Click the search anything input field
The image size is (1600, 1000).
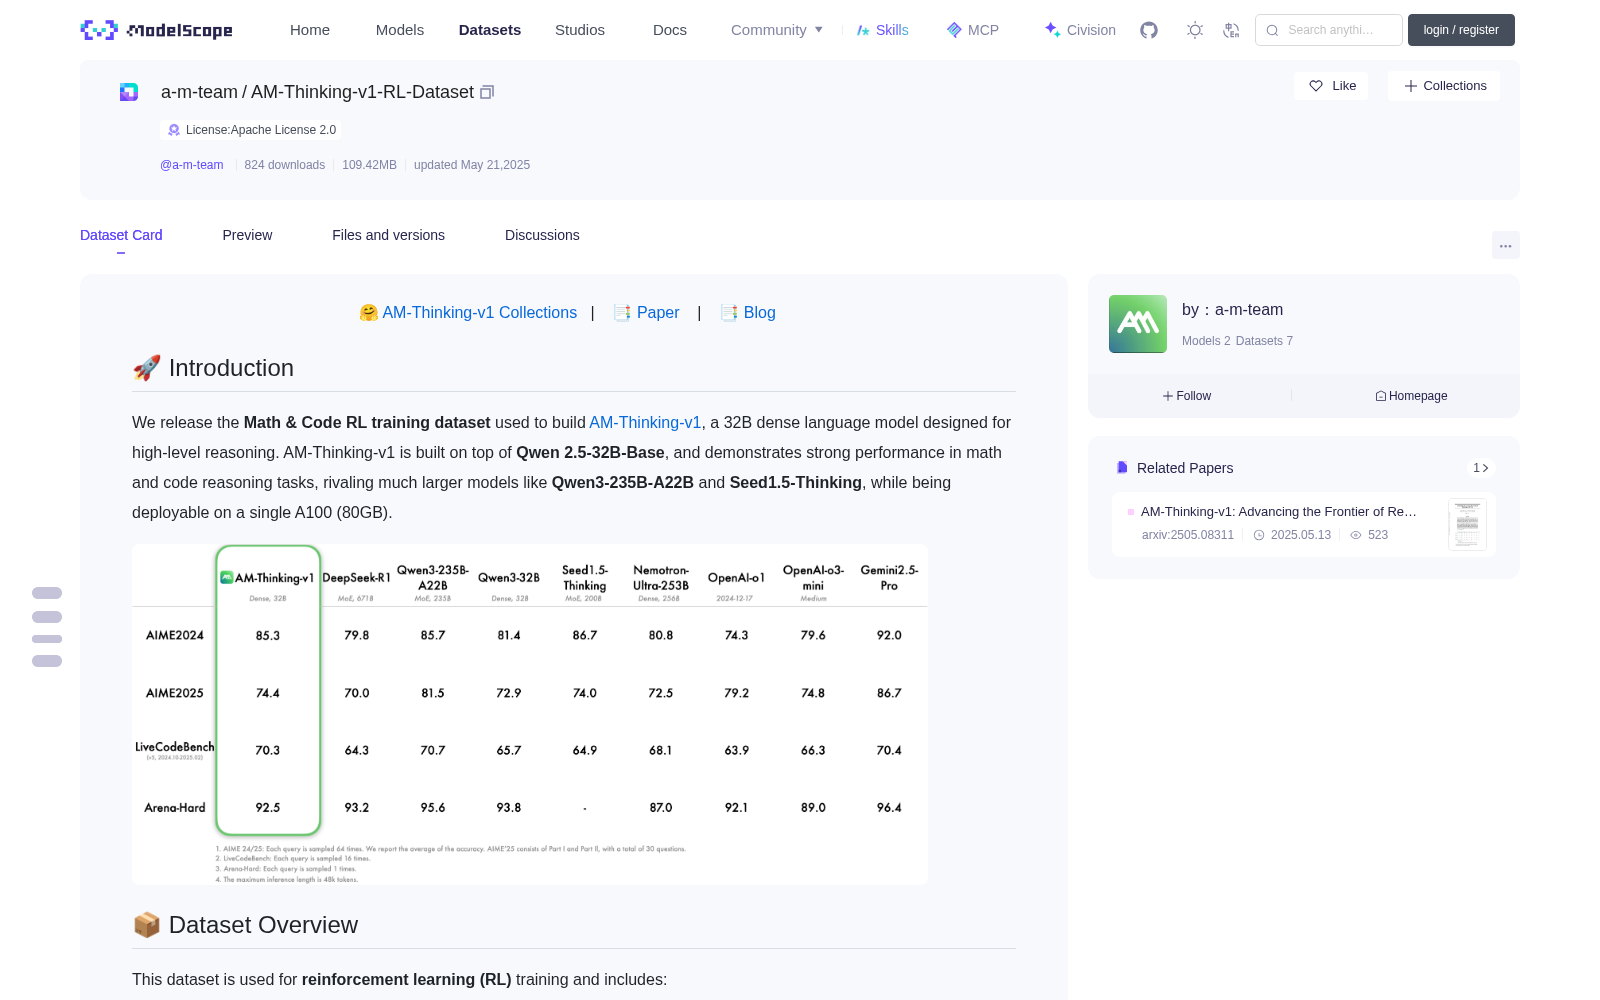click(1329, 30)
